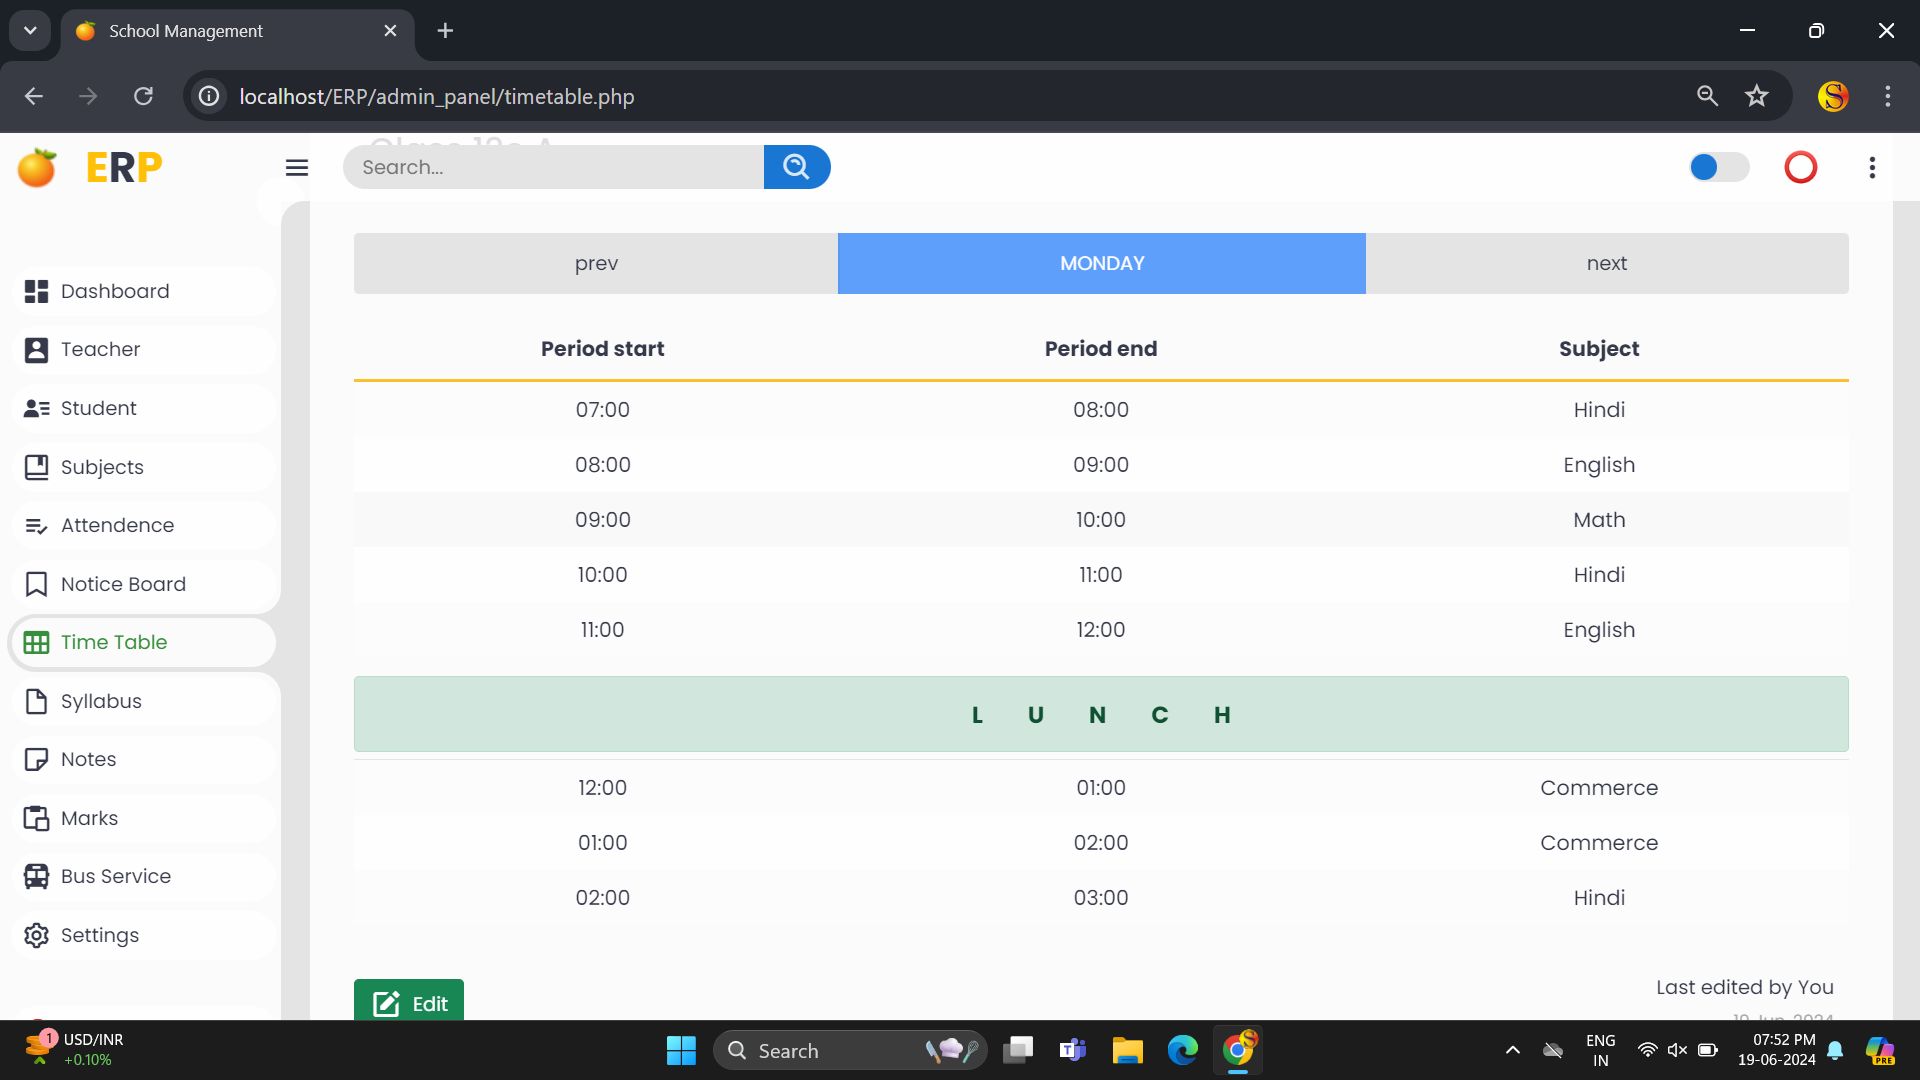Go to the prev day tab

596,263
